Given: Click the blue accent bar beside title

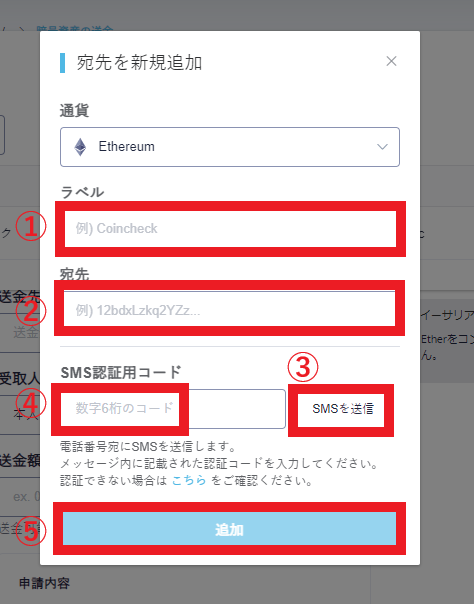Looking at the screenshot, I should 62,63.
